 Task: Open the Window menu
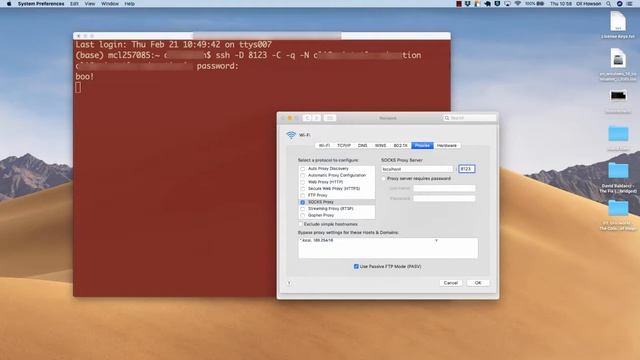(x=110, y=4)
